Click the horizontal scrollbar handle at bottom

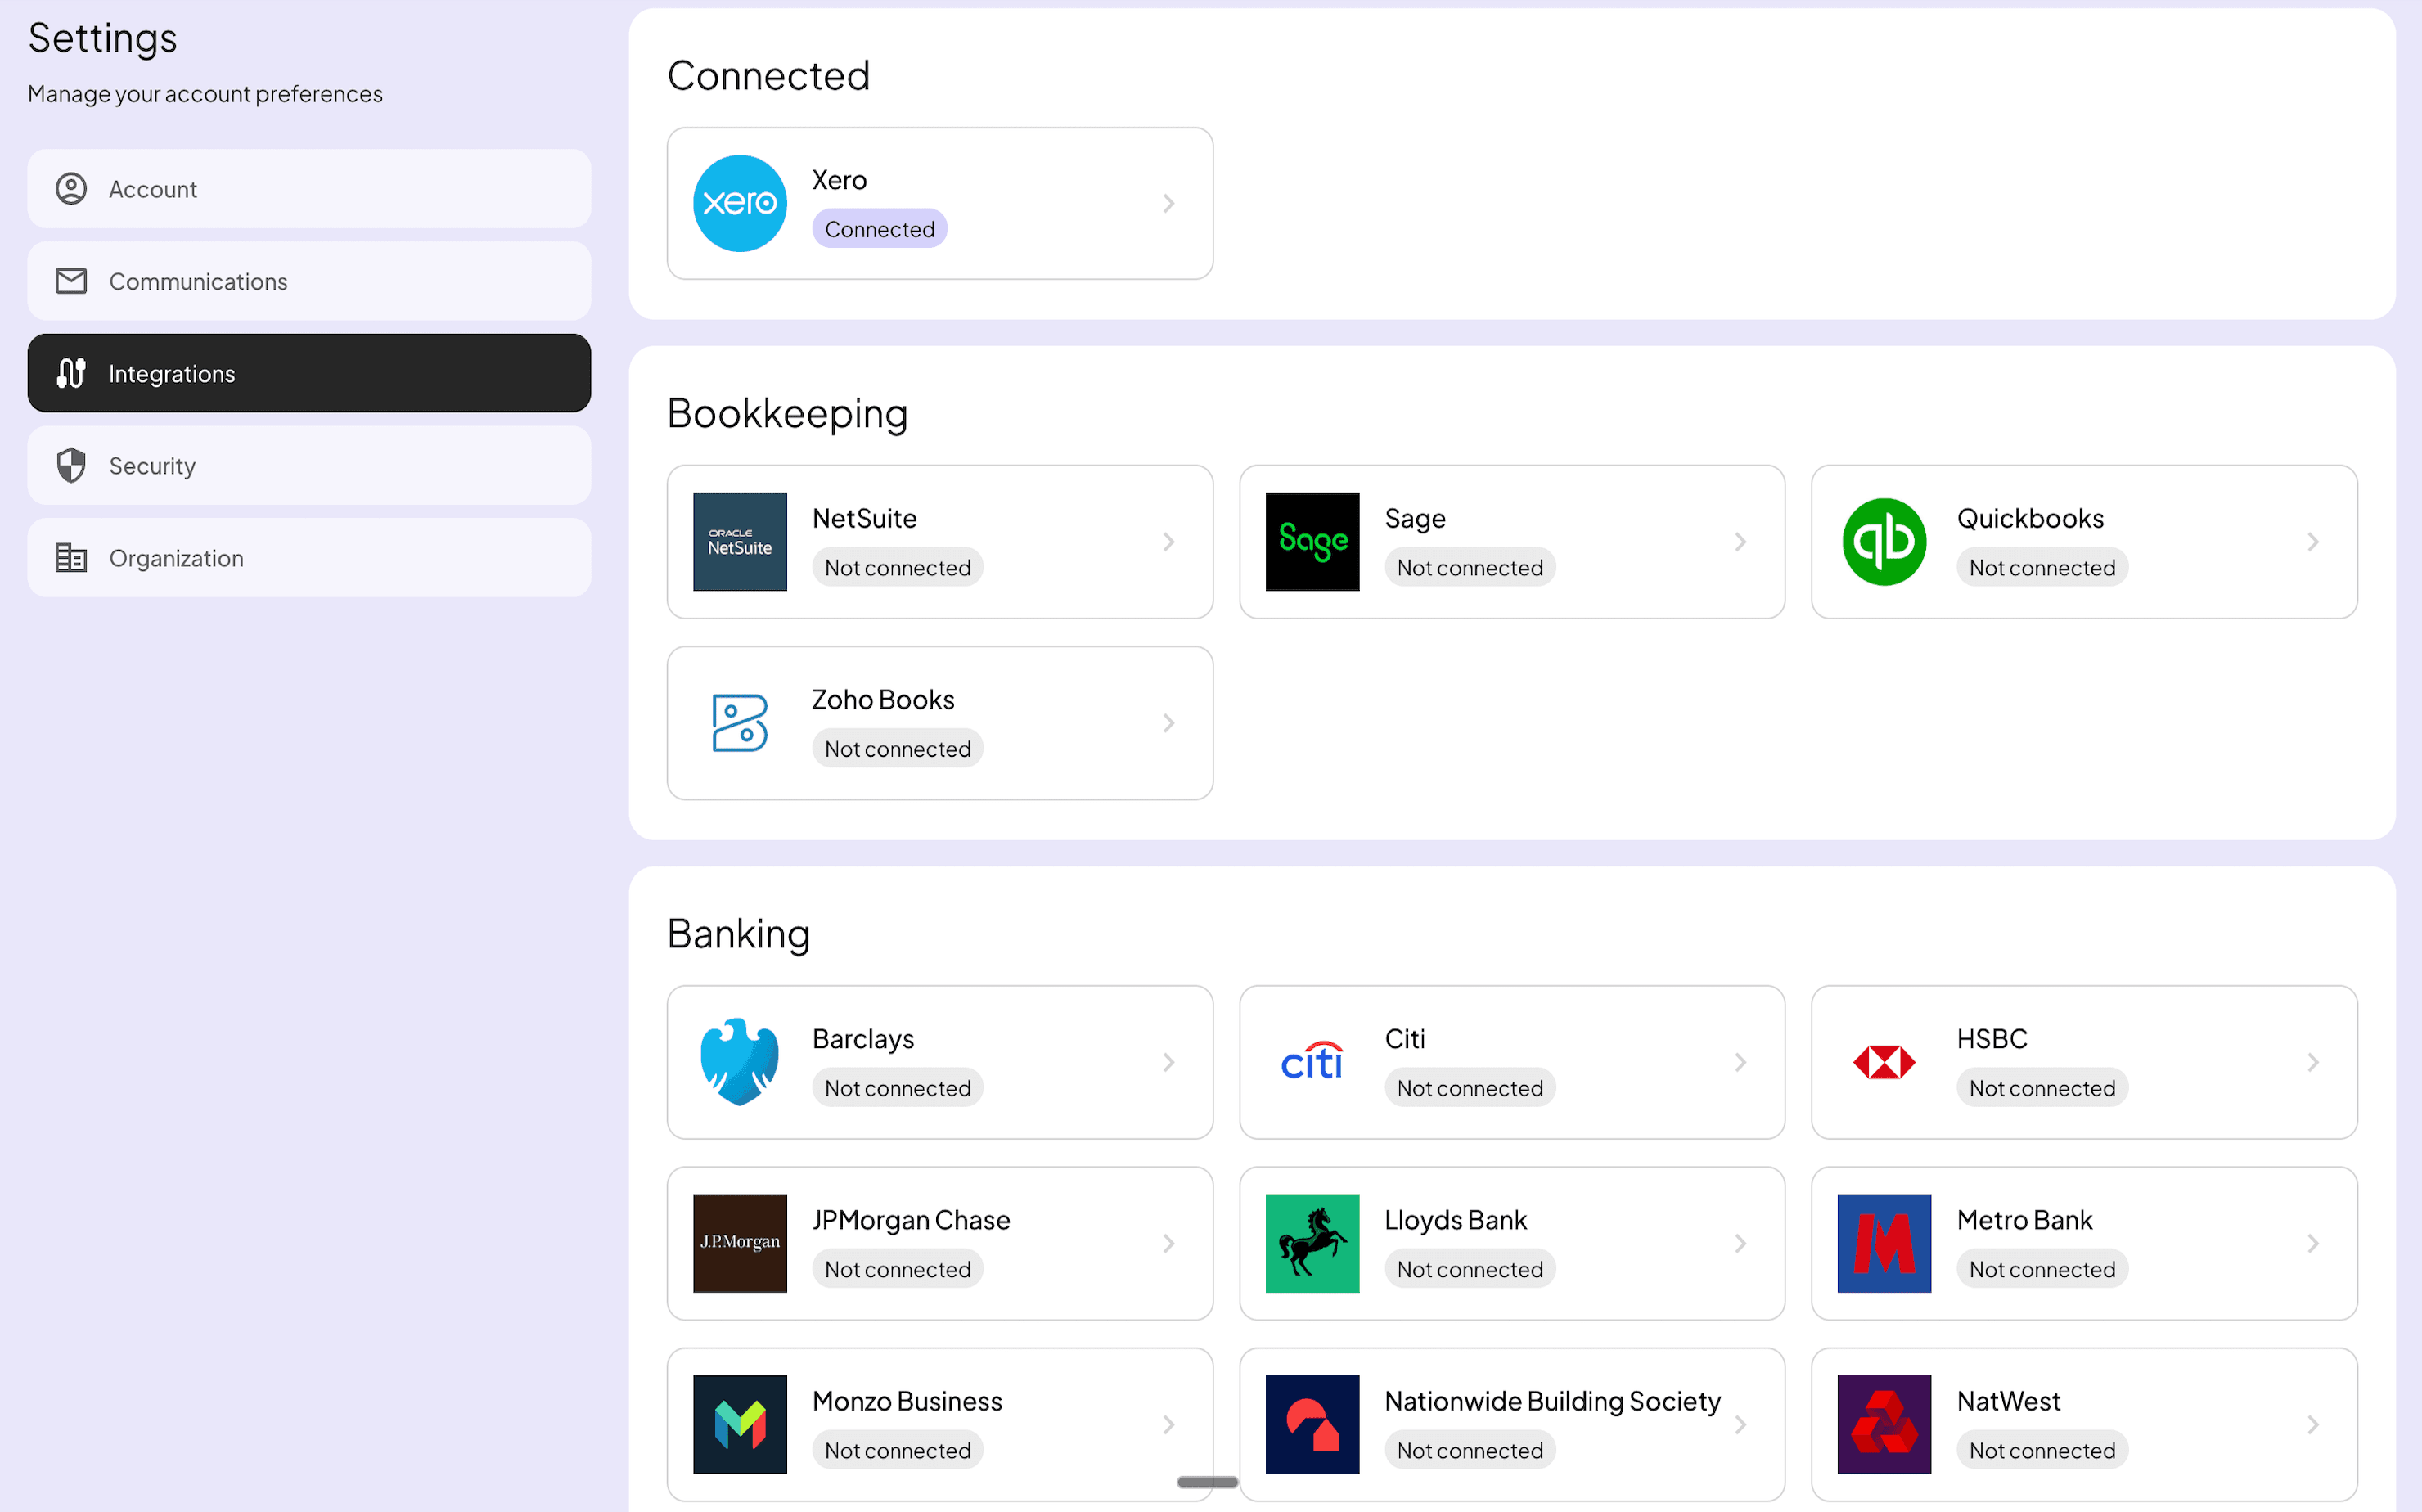[1206, 1481]
